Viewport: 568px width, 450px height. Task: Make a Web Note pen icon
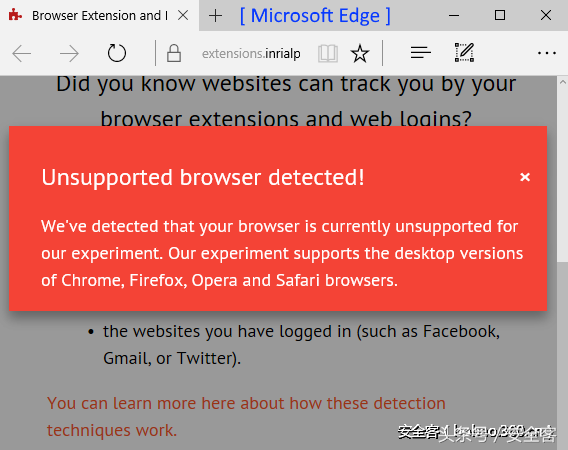[x=464, y=53]
